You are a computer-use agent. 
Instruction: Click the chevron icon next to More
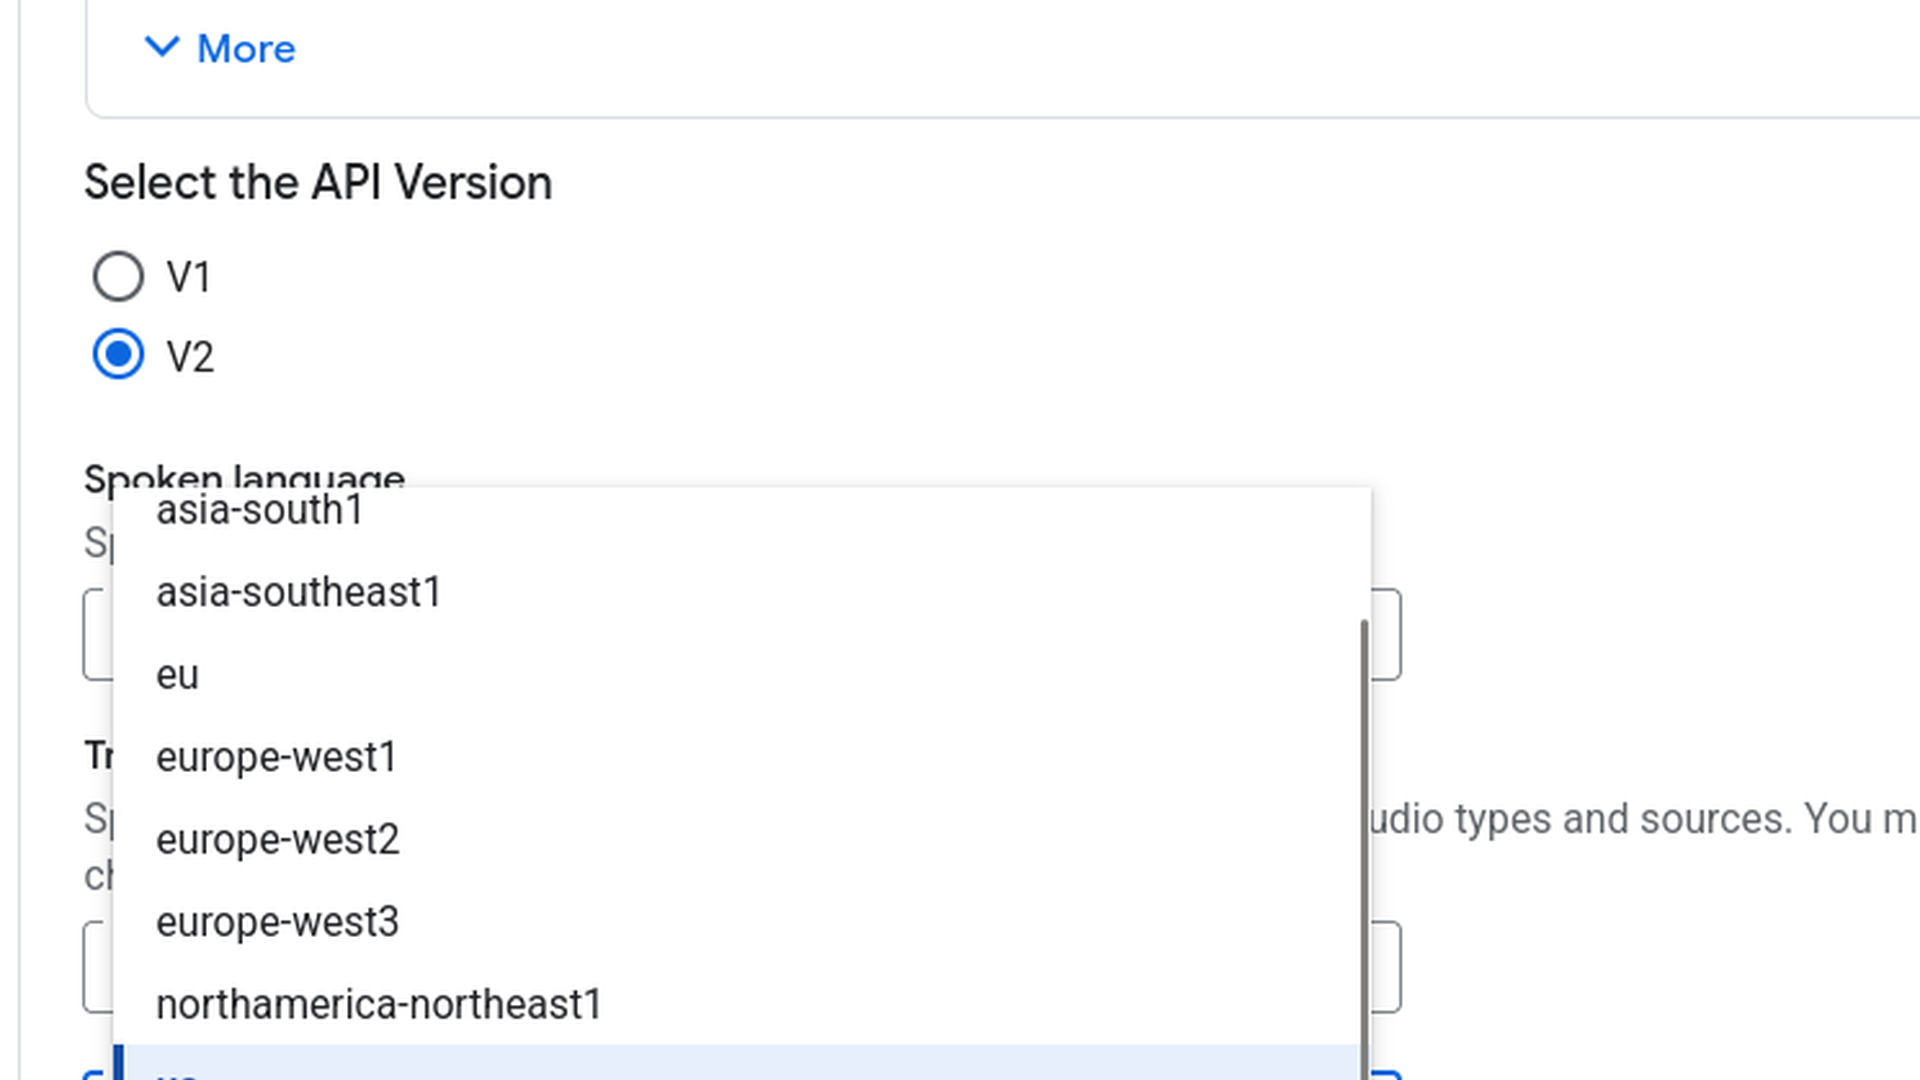tap(163, 49)
